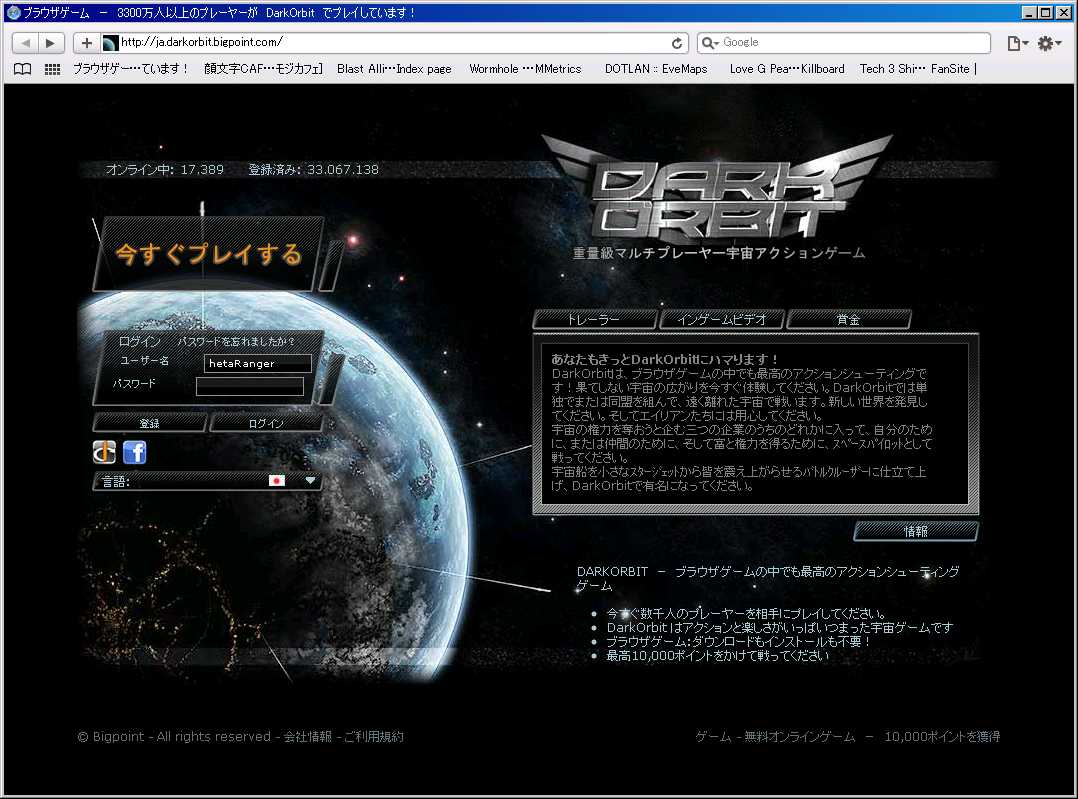Click the 10,000ポイントを獲得 footer link

(942, 736)
